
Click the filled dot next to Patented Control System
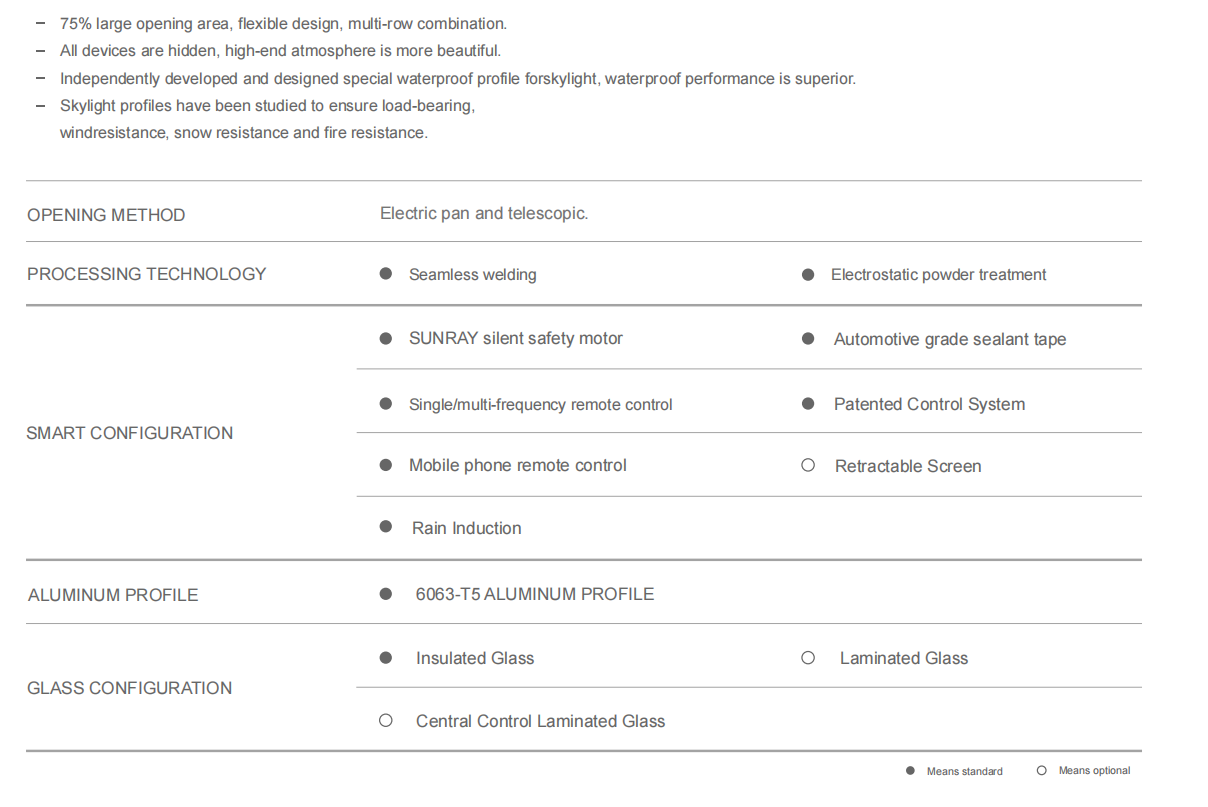[808, 404]
